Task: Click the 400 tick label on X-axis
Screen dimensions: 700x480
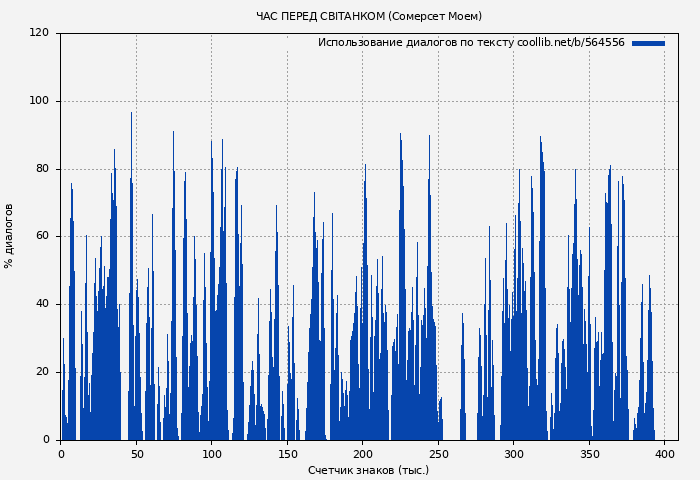Action: (x=664, y=454)
